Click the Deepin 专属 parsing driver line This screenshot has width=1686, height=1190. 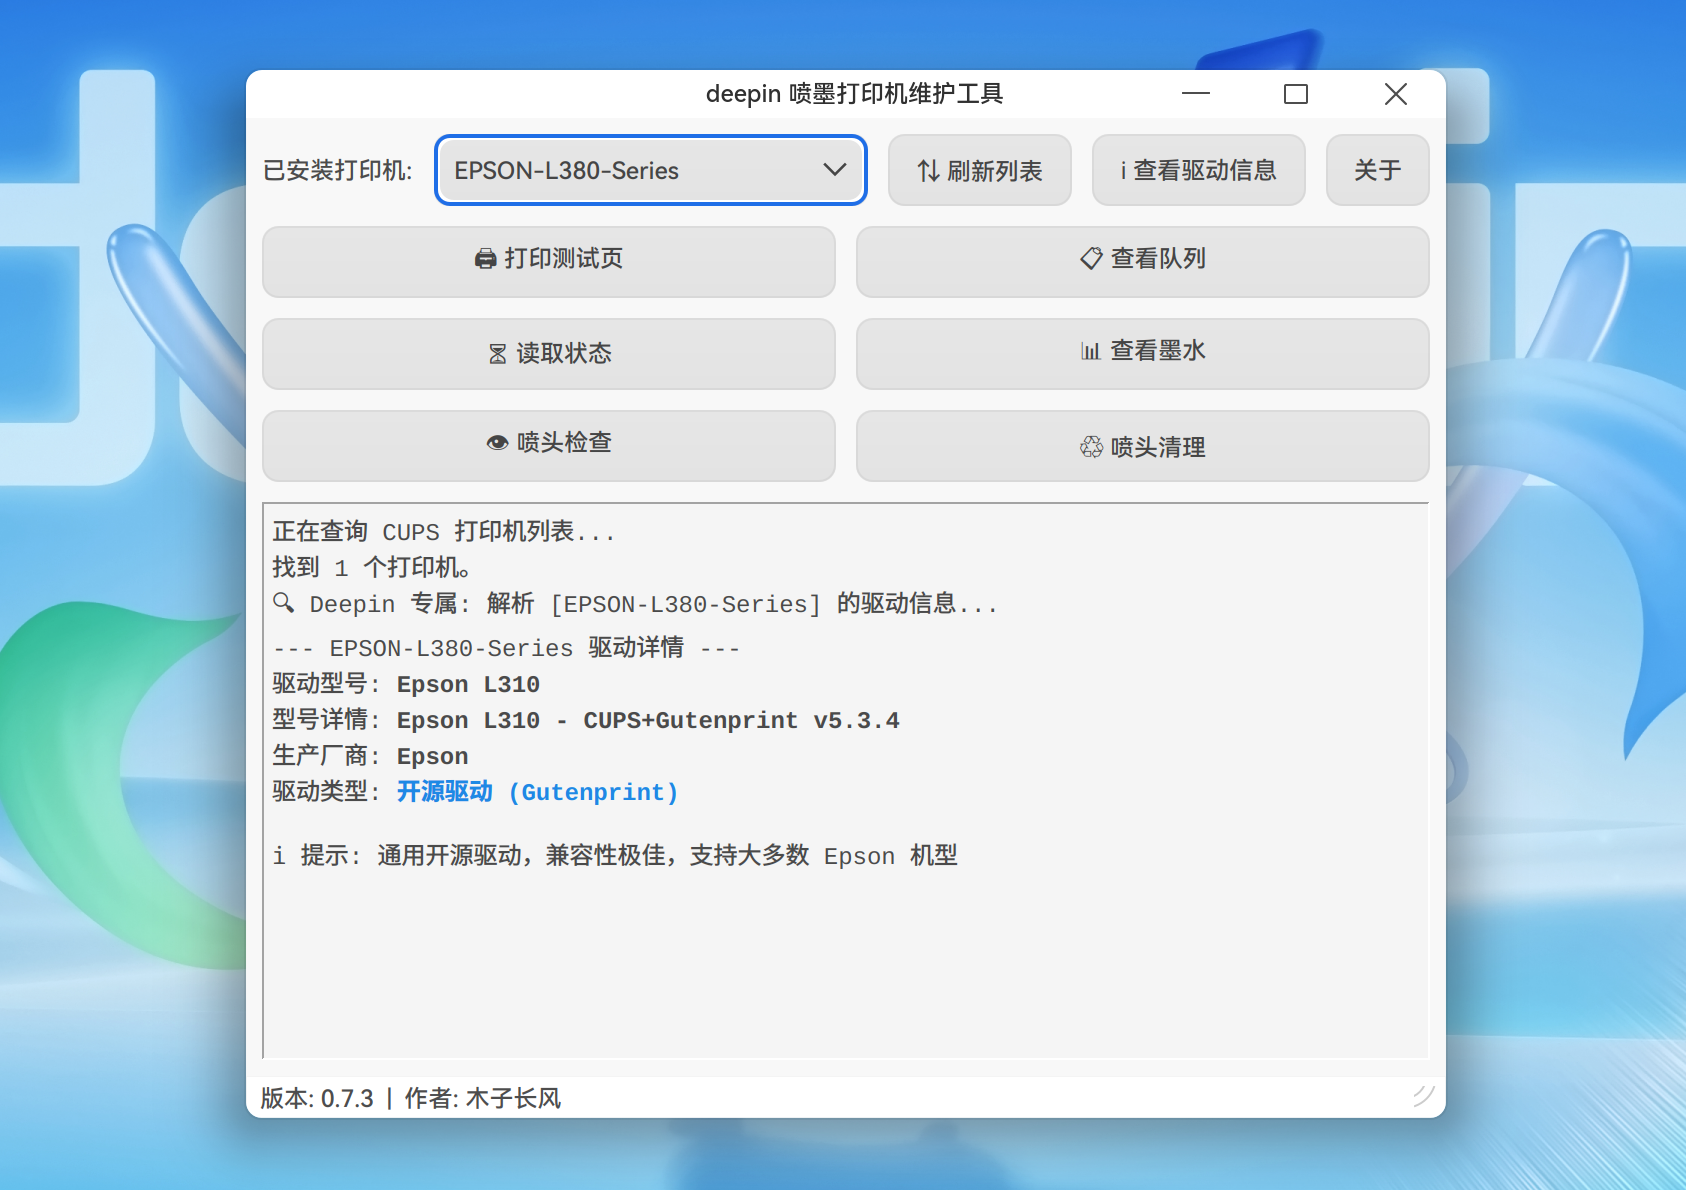coord(635,603)
